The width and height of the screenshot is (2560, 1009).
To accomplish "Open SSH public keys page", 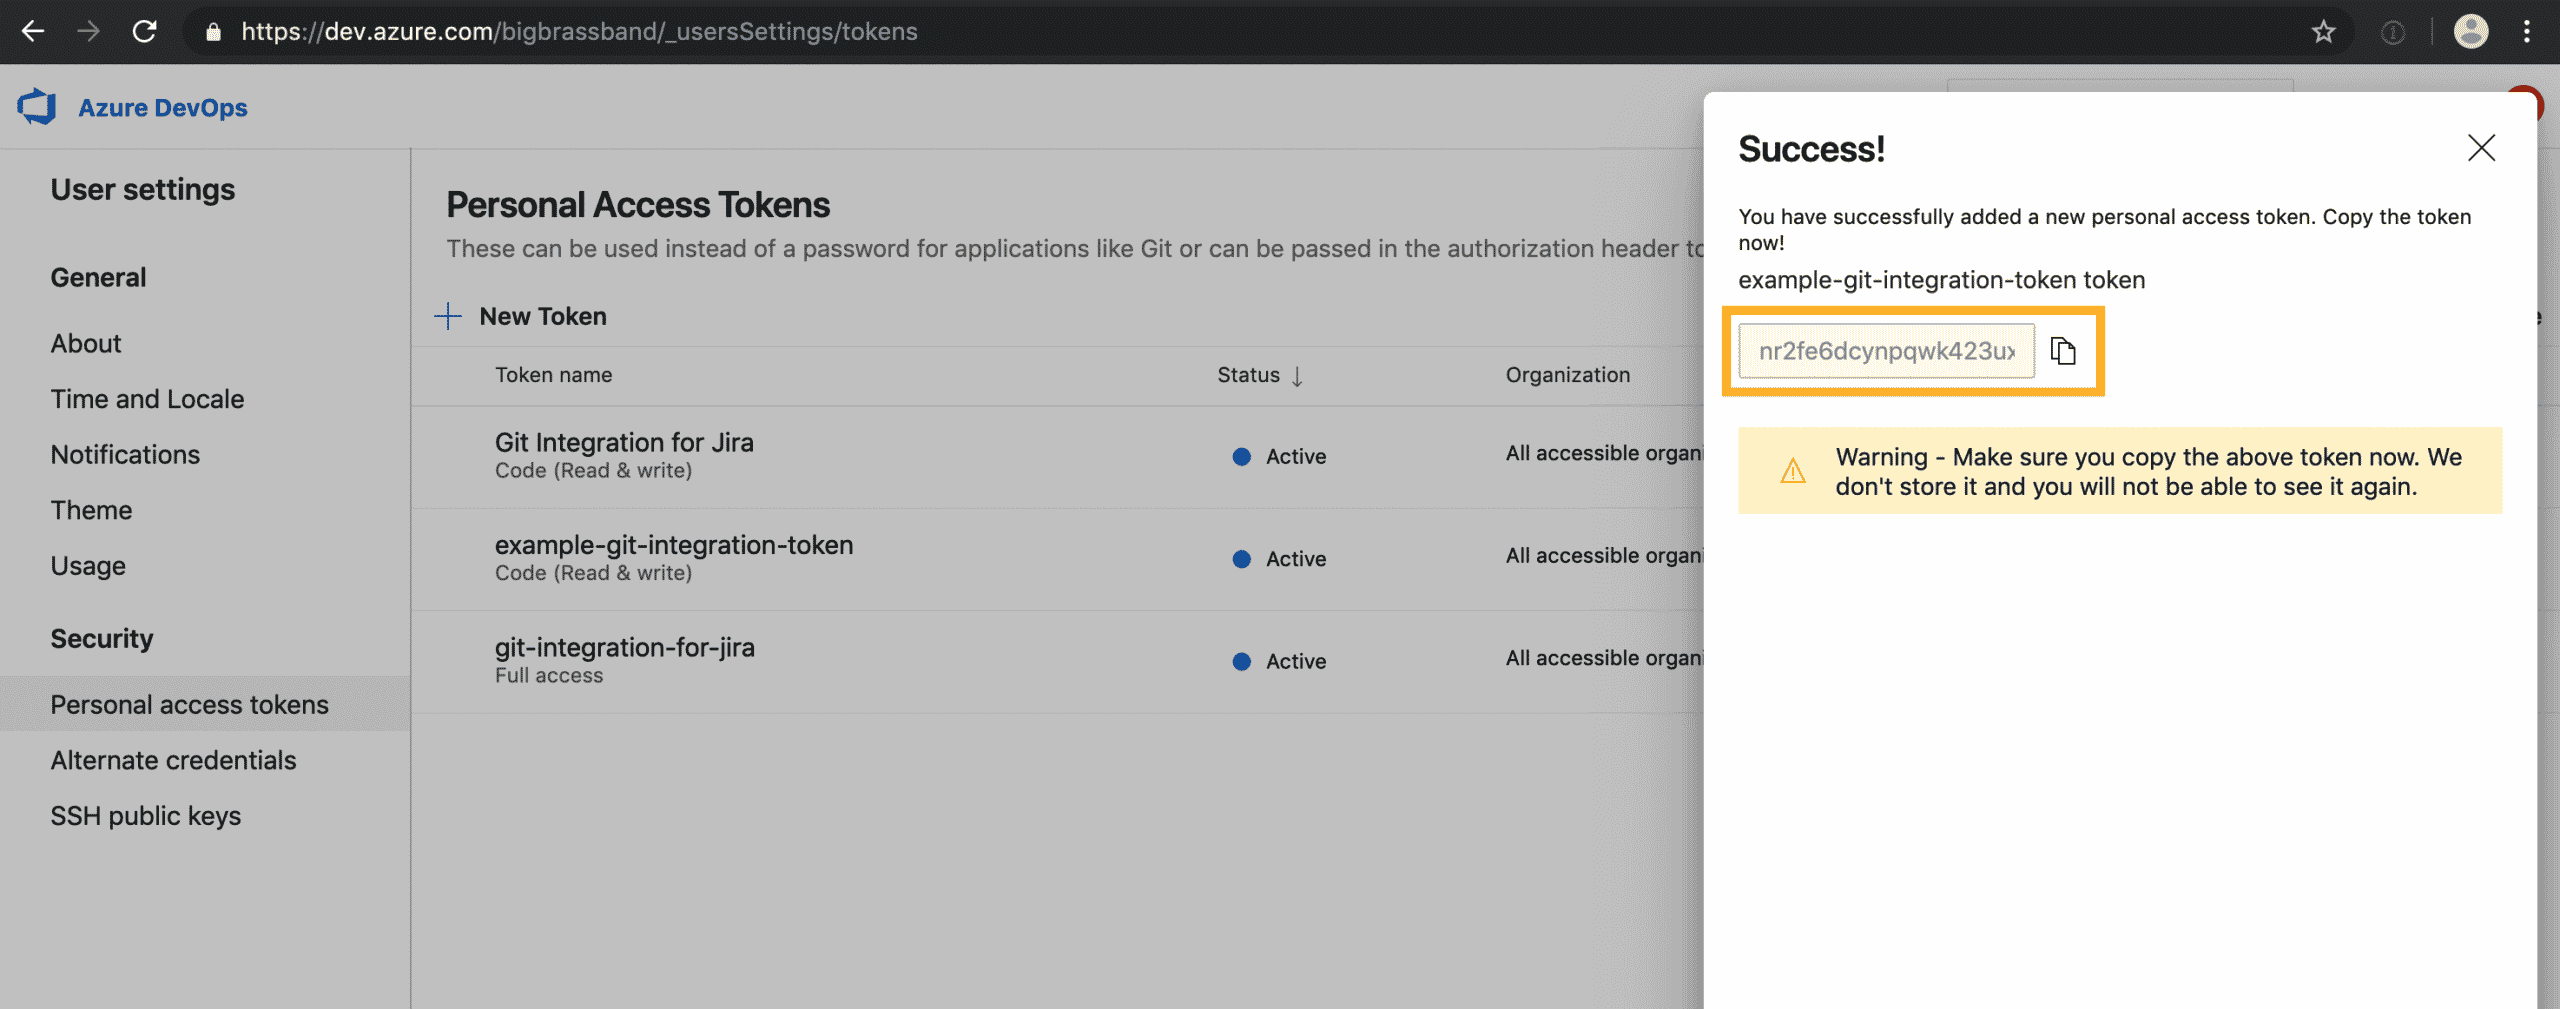I will (146, 816).
